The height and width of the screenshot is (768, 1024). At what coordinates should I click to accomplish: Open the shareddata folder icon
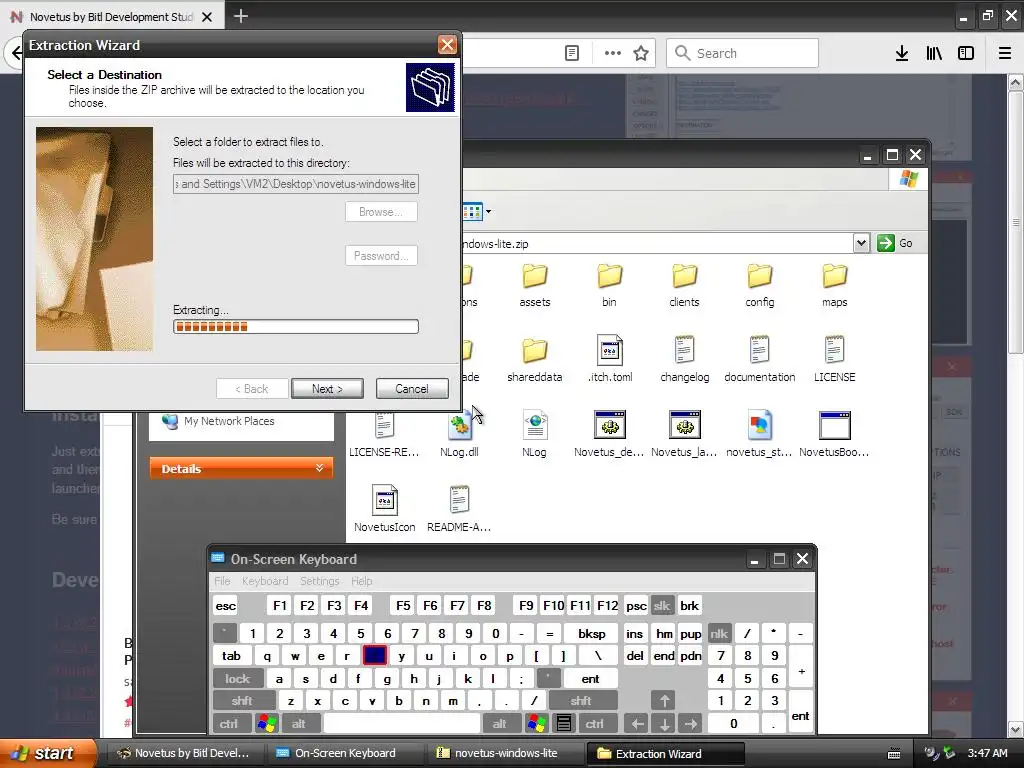[535, 351]
